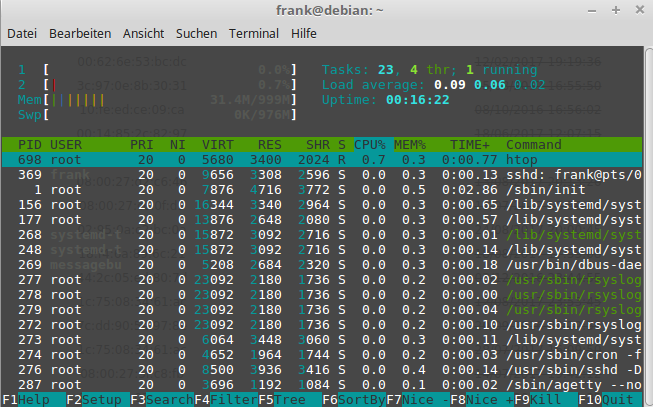Viewport: 653px width, 407px height.
Task: Select rsyslog process row PID 272
Action: click(x=322, y=325)
